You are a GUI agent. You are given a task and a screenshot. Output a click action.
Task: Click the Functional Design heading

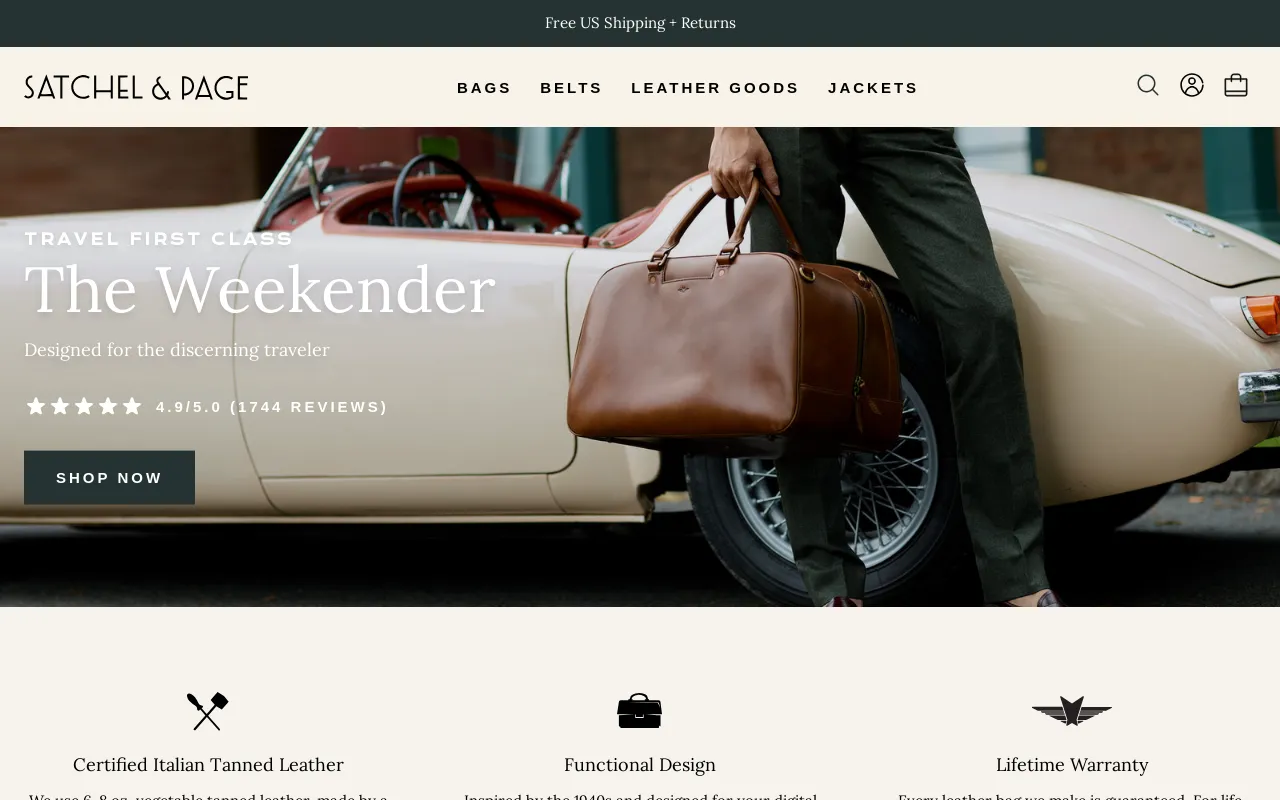tap(640, 765)
